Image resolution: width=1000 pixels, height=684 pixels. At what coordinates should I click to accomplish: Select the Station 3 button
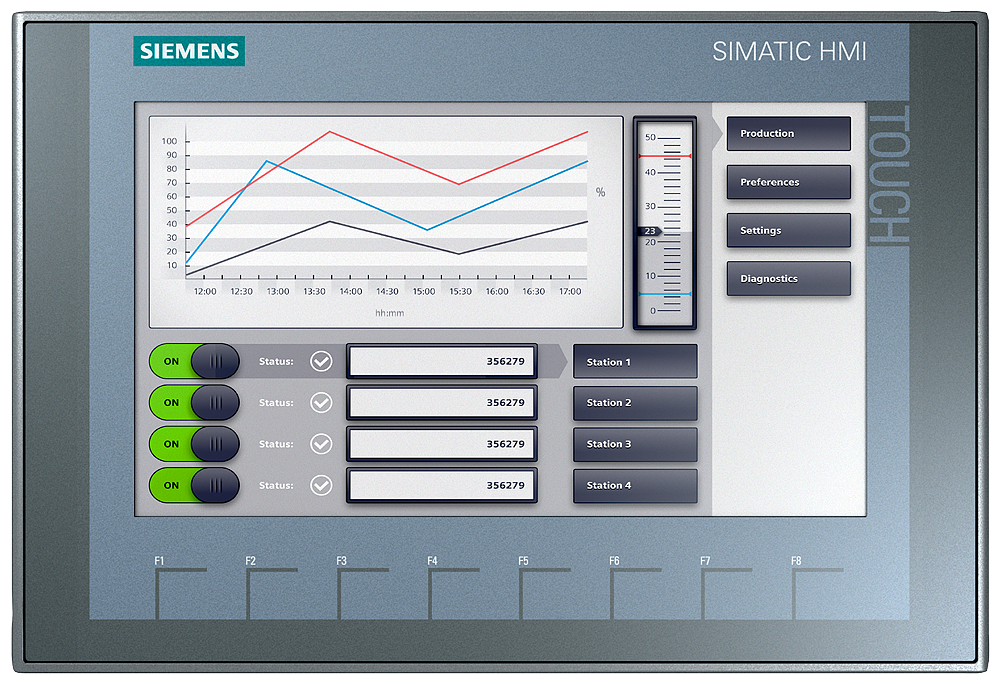[634, 444]
